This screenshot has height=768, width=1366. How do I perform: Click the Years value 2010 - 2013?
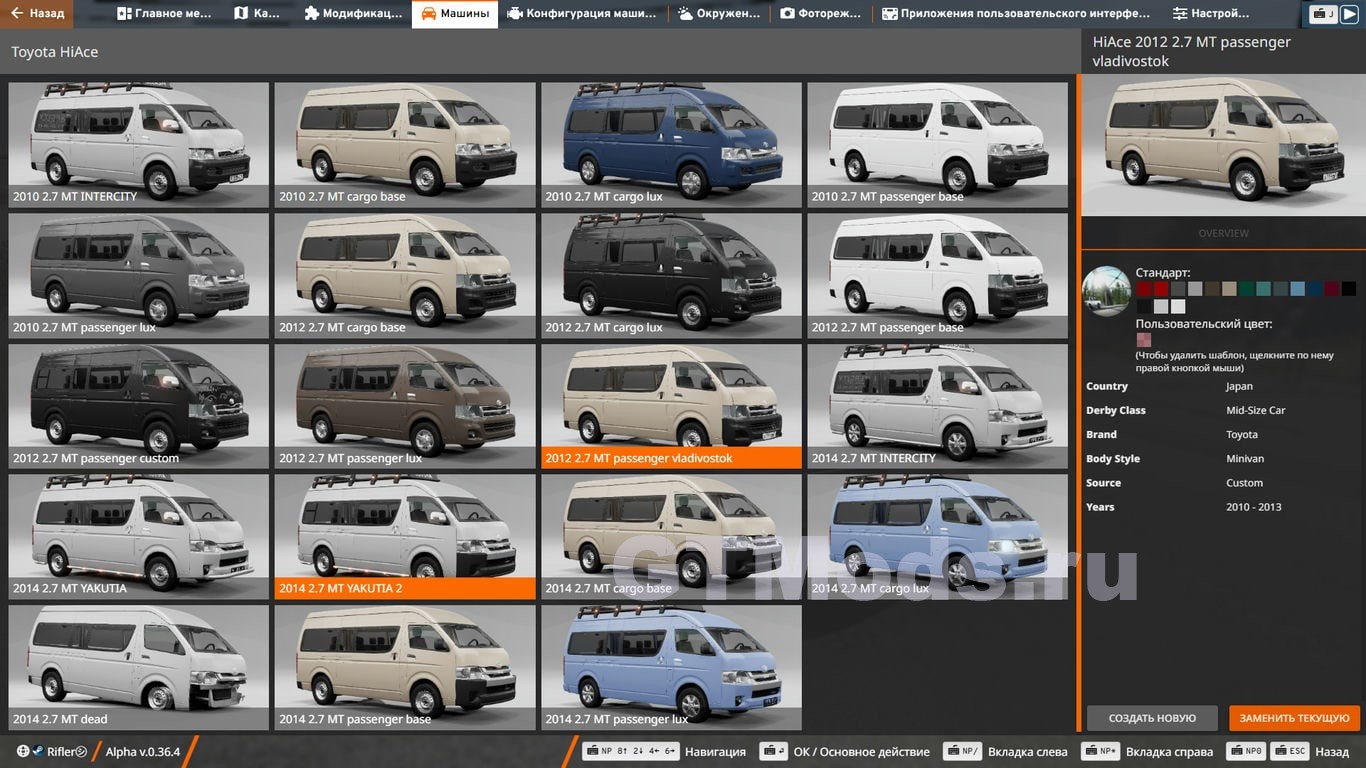click(x=1254, y=507)
